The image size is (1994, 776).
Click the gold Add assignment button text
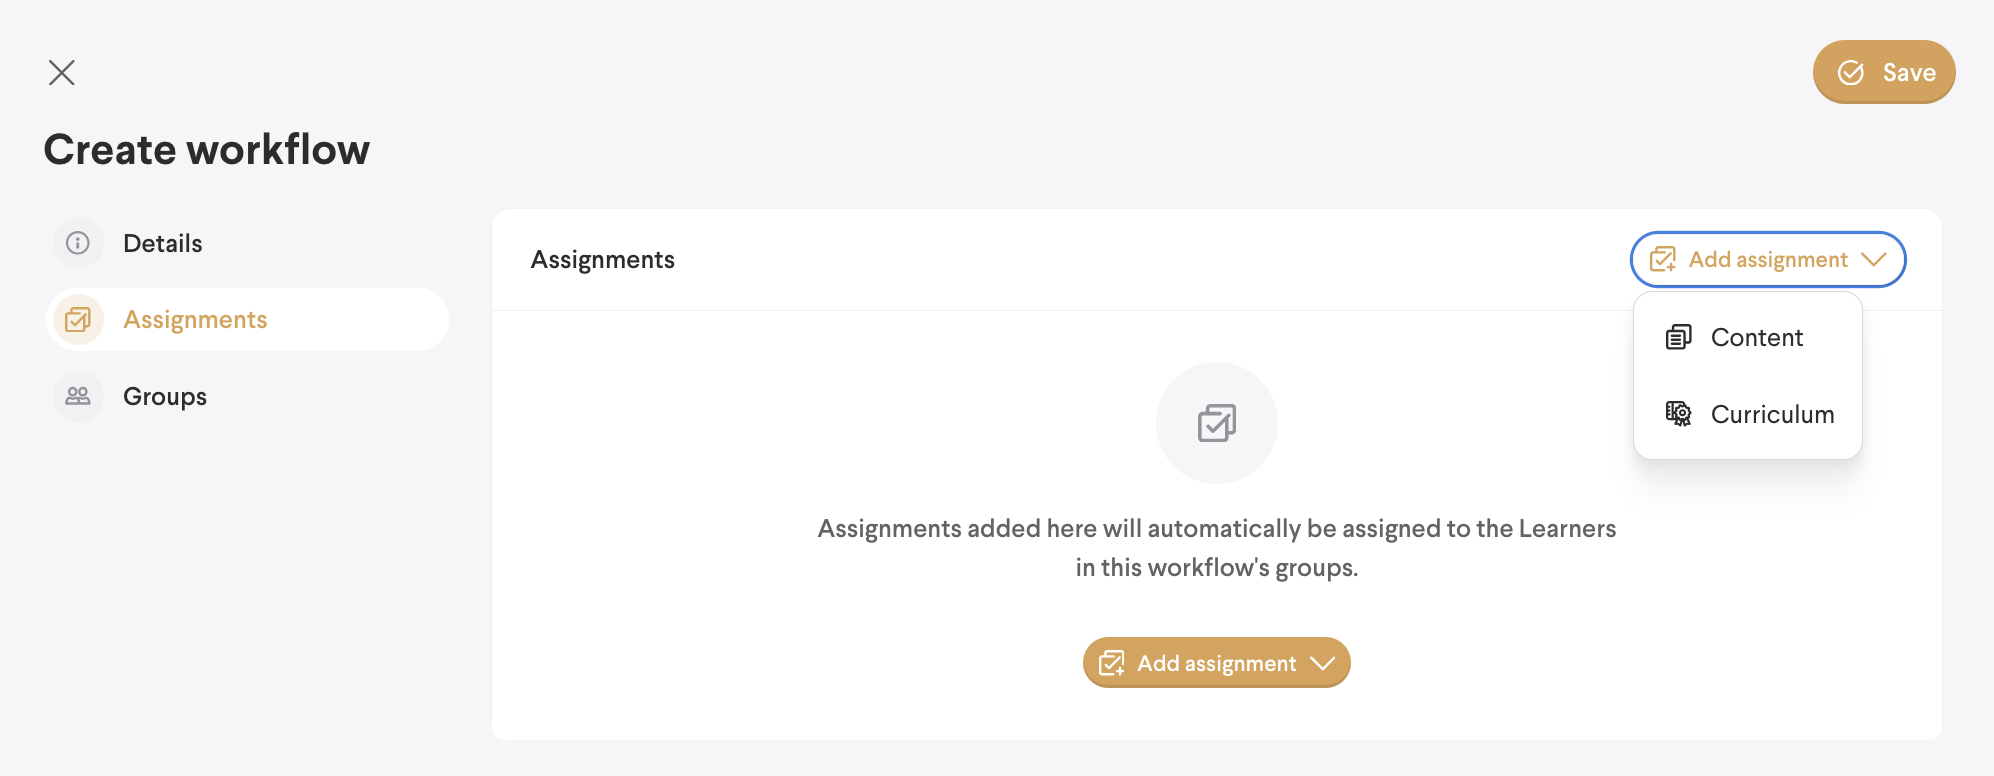pos(1216,663)
